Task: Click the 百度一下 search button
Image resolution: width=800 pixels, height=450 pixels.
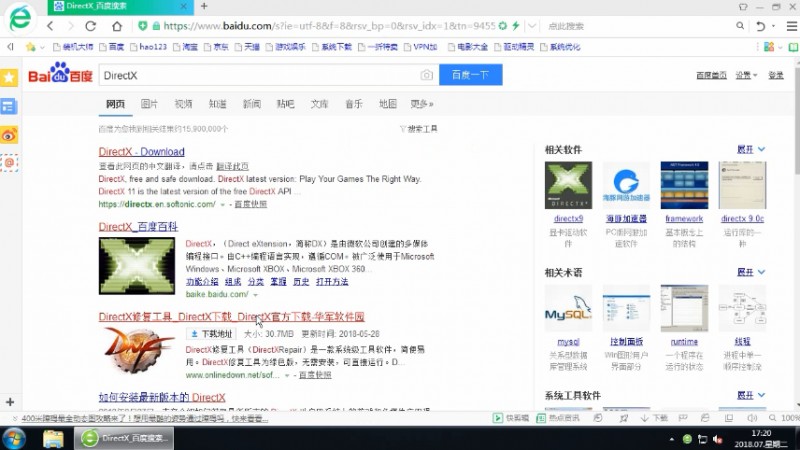Action: tap(470, 75)
